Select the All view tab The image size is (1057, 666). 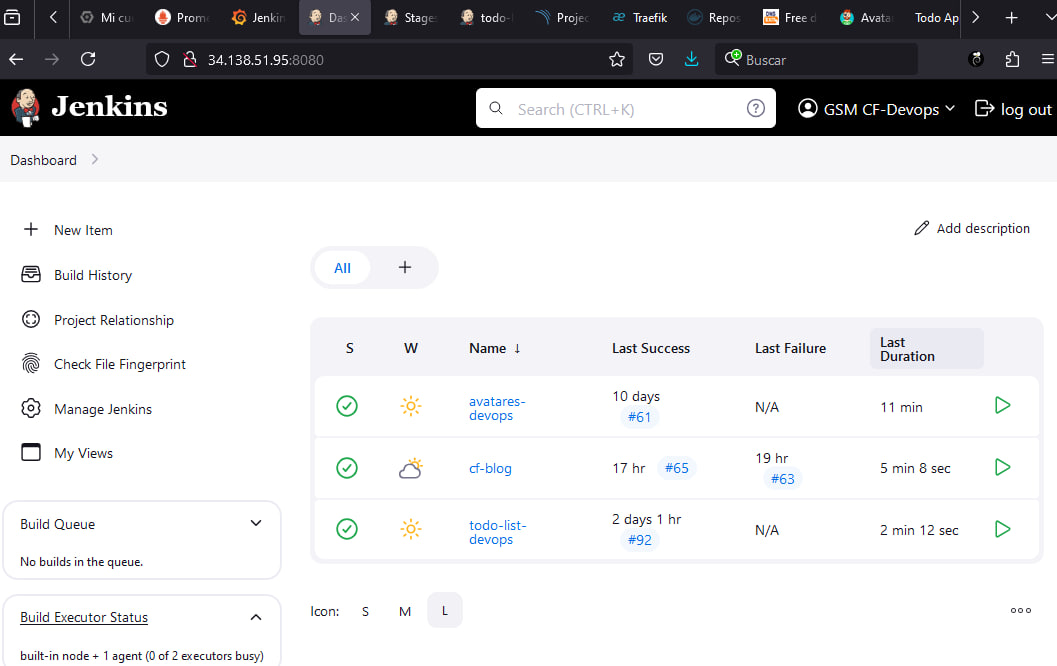pyautogui.click(x=342, y=268)
